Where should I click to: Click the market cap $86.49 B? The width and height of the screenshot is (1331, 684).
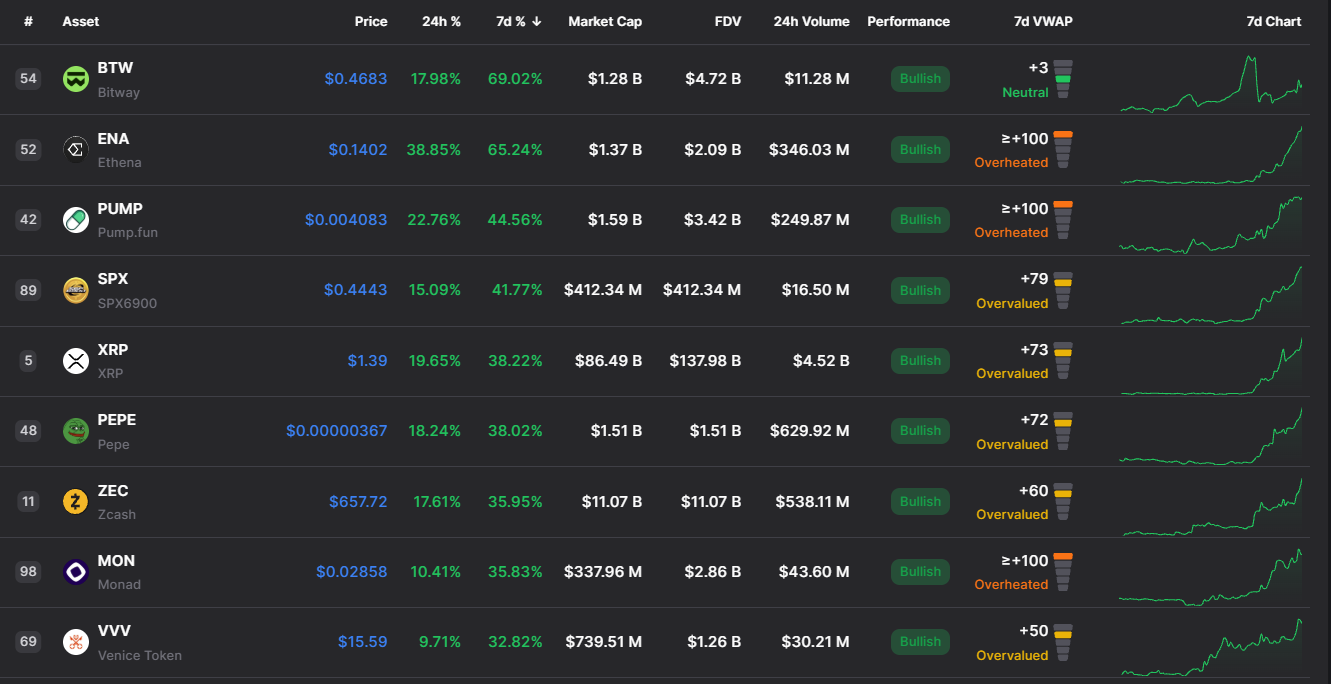coord(608,361)
